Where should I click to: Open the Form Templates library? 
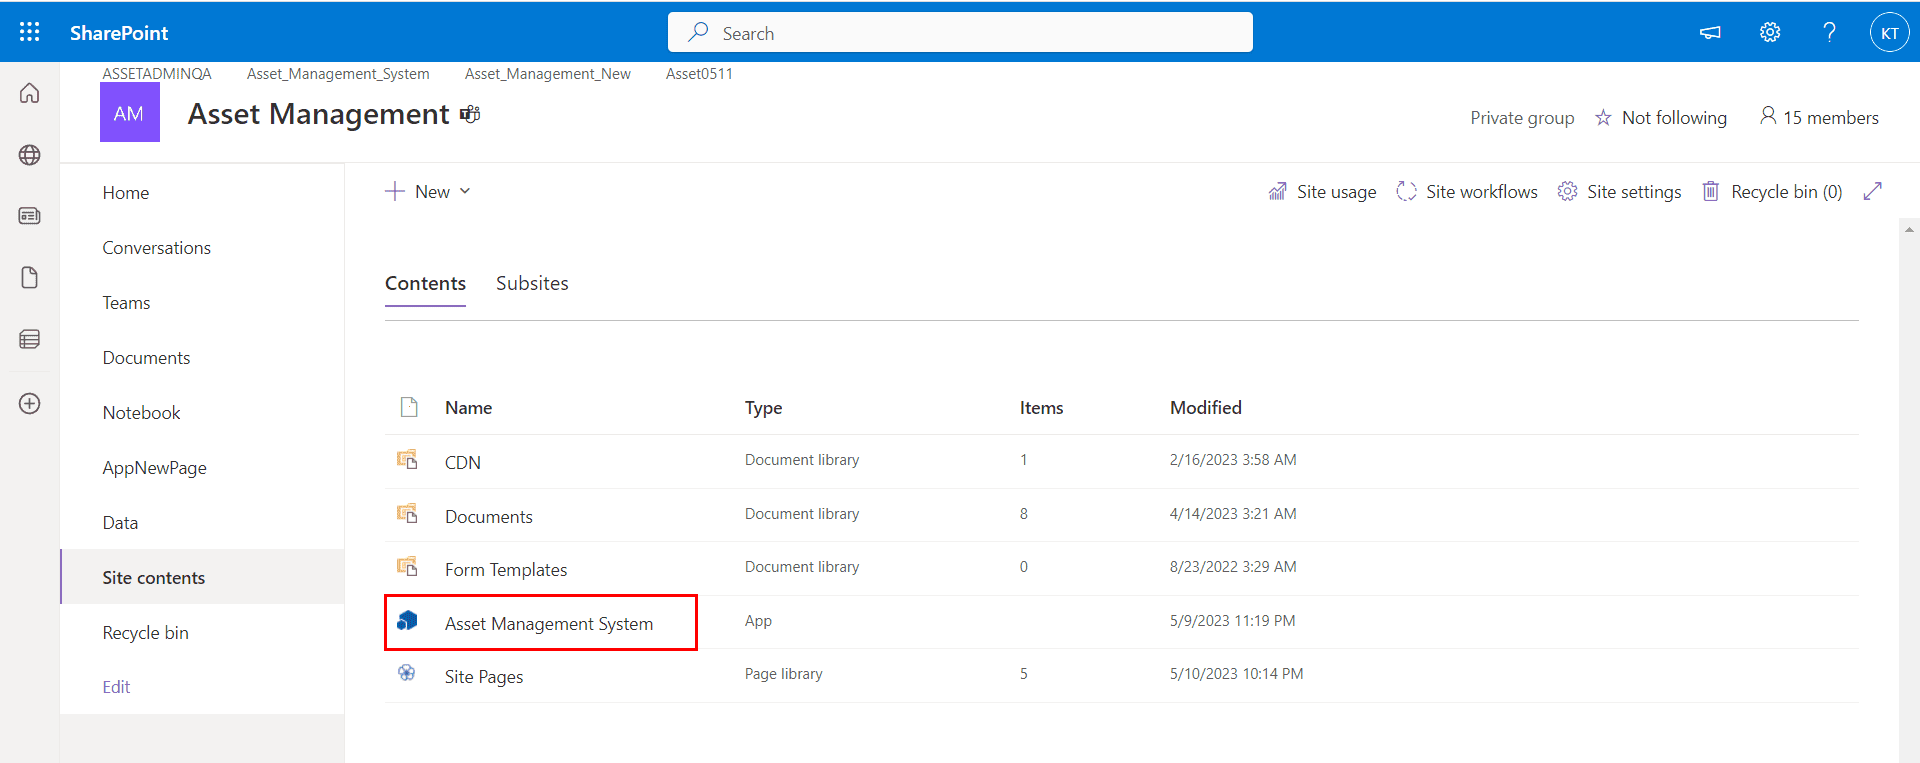tap(505, 570)
